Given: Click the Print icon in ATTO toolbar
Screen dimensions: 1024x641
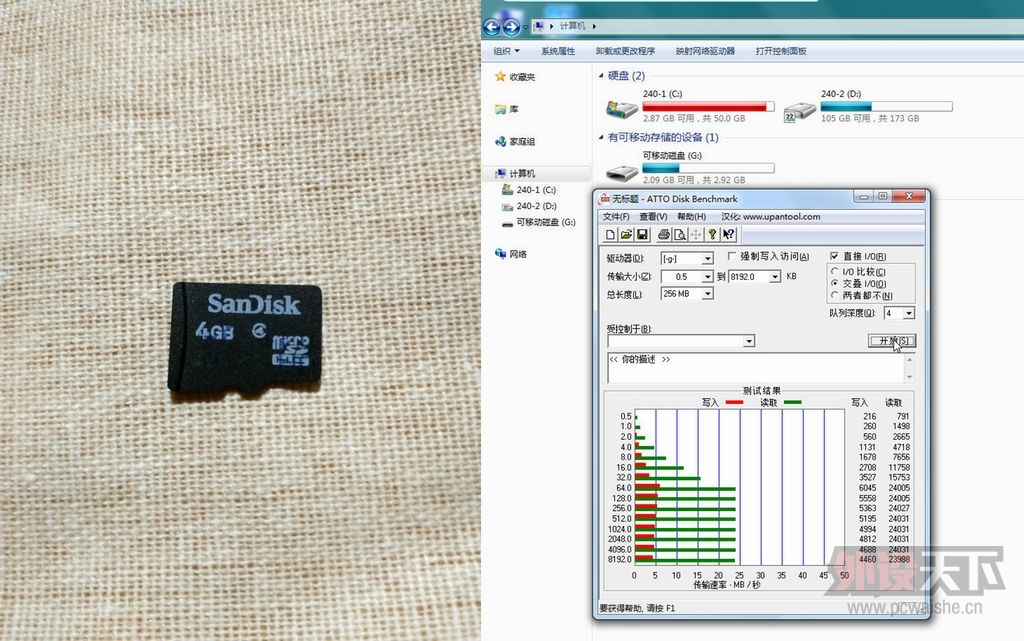Looking at the screenshot, I should (664, 234).
